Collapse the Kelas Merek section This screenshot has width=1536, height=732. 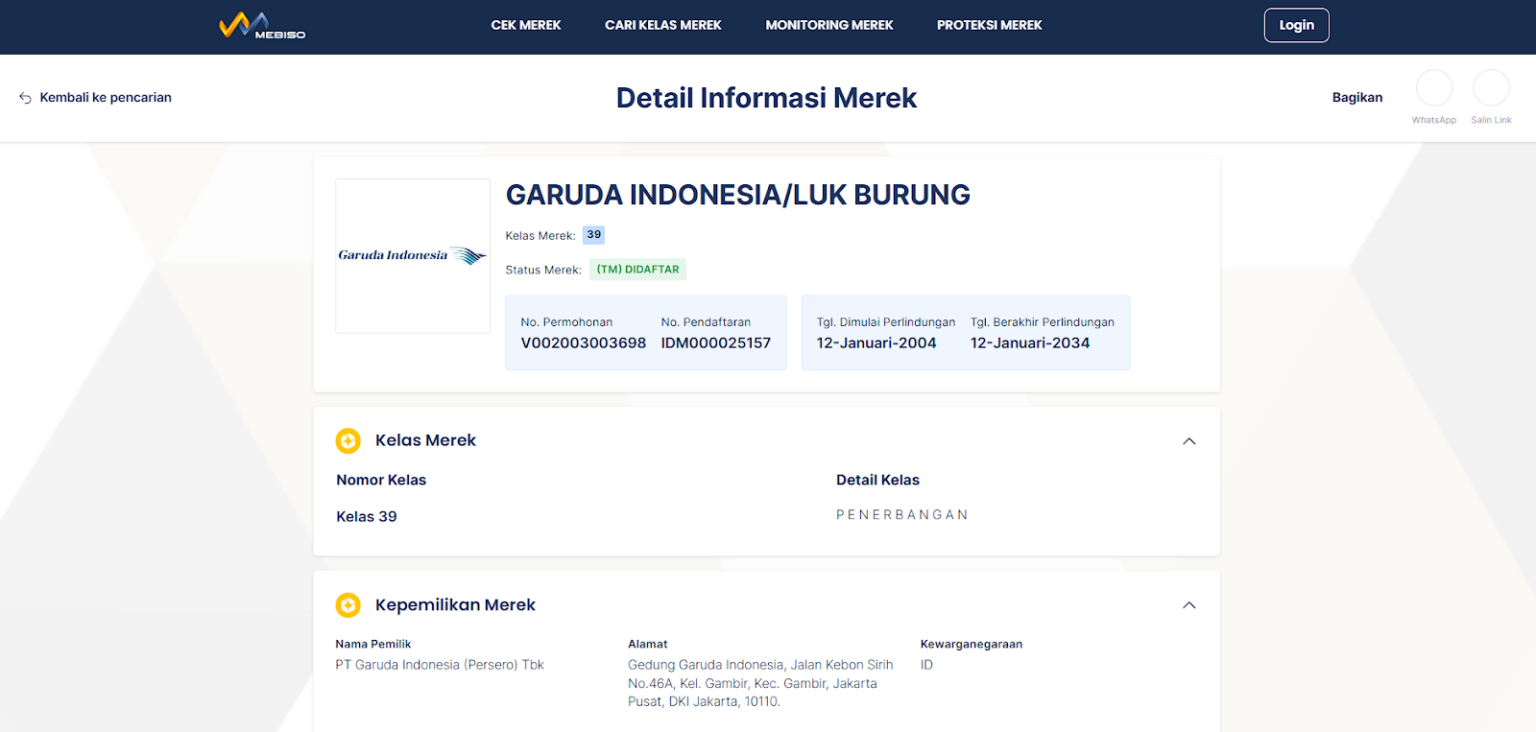[x=1189, y=440]
